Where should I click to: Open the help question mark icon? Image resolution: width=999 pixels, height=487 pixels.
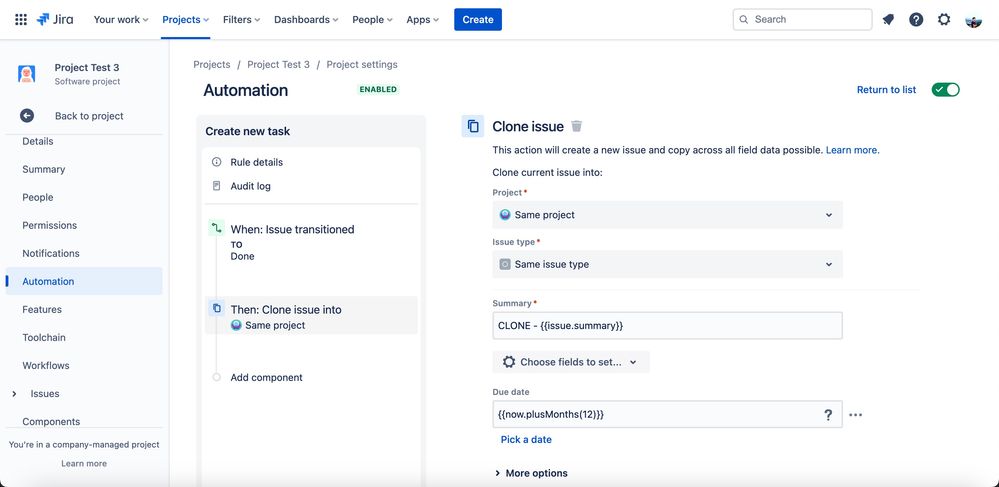[x=916, y=19]
